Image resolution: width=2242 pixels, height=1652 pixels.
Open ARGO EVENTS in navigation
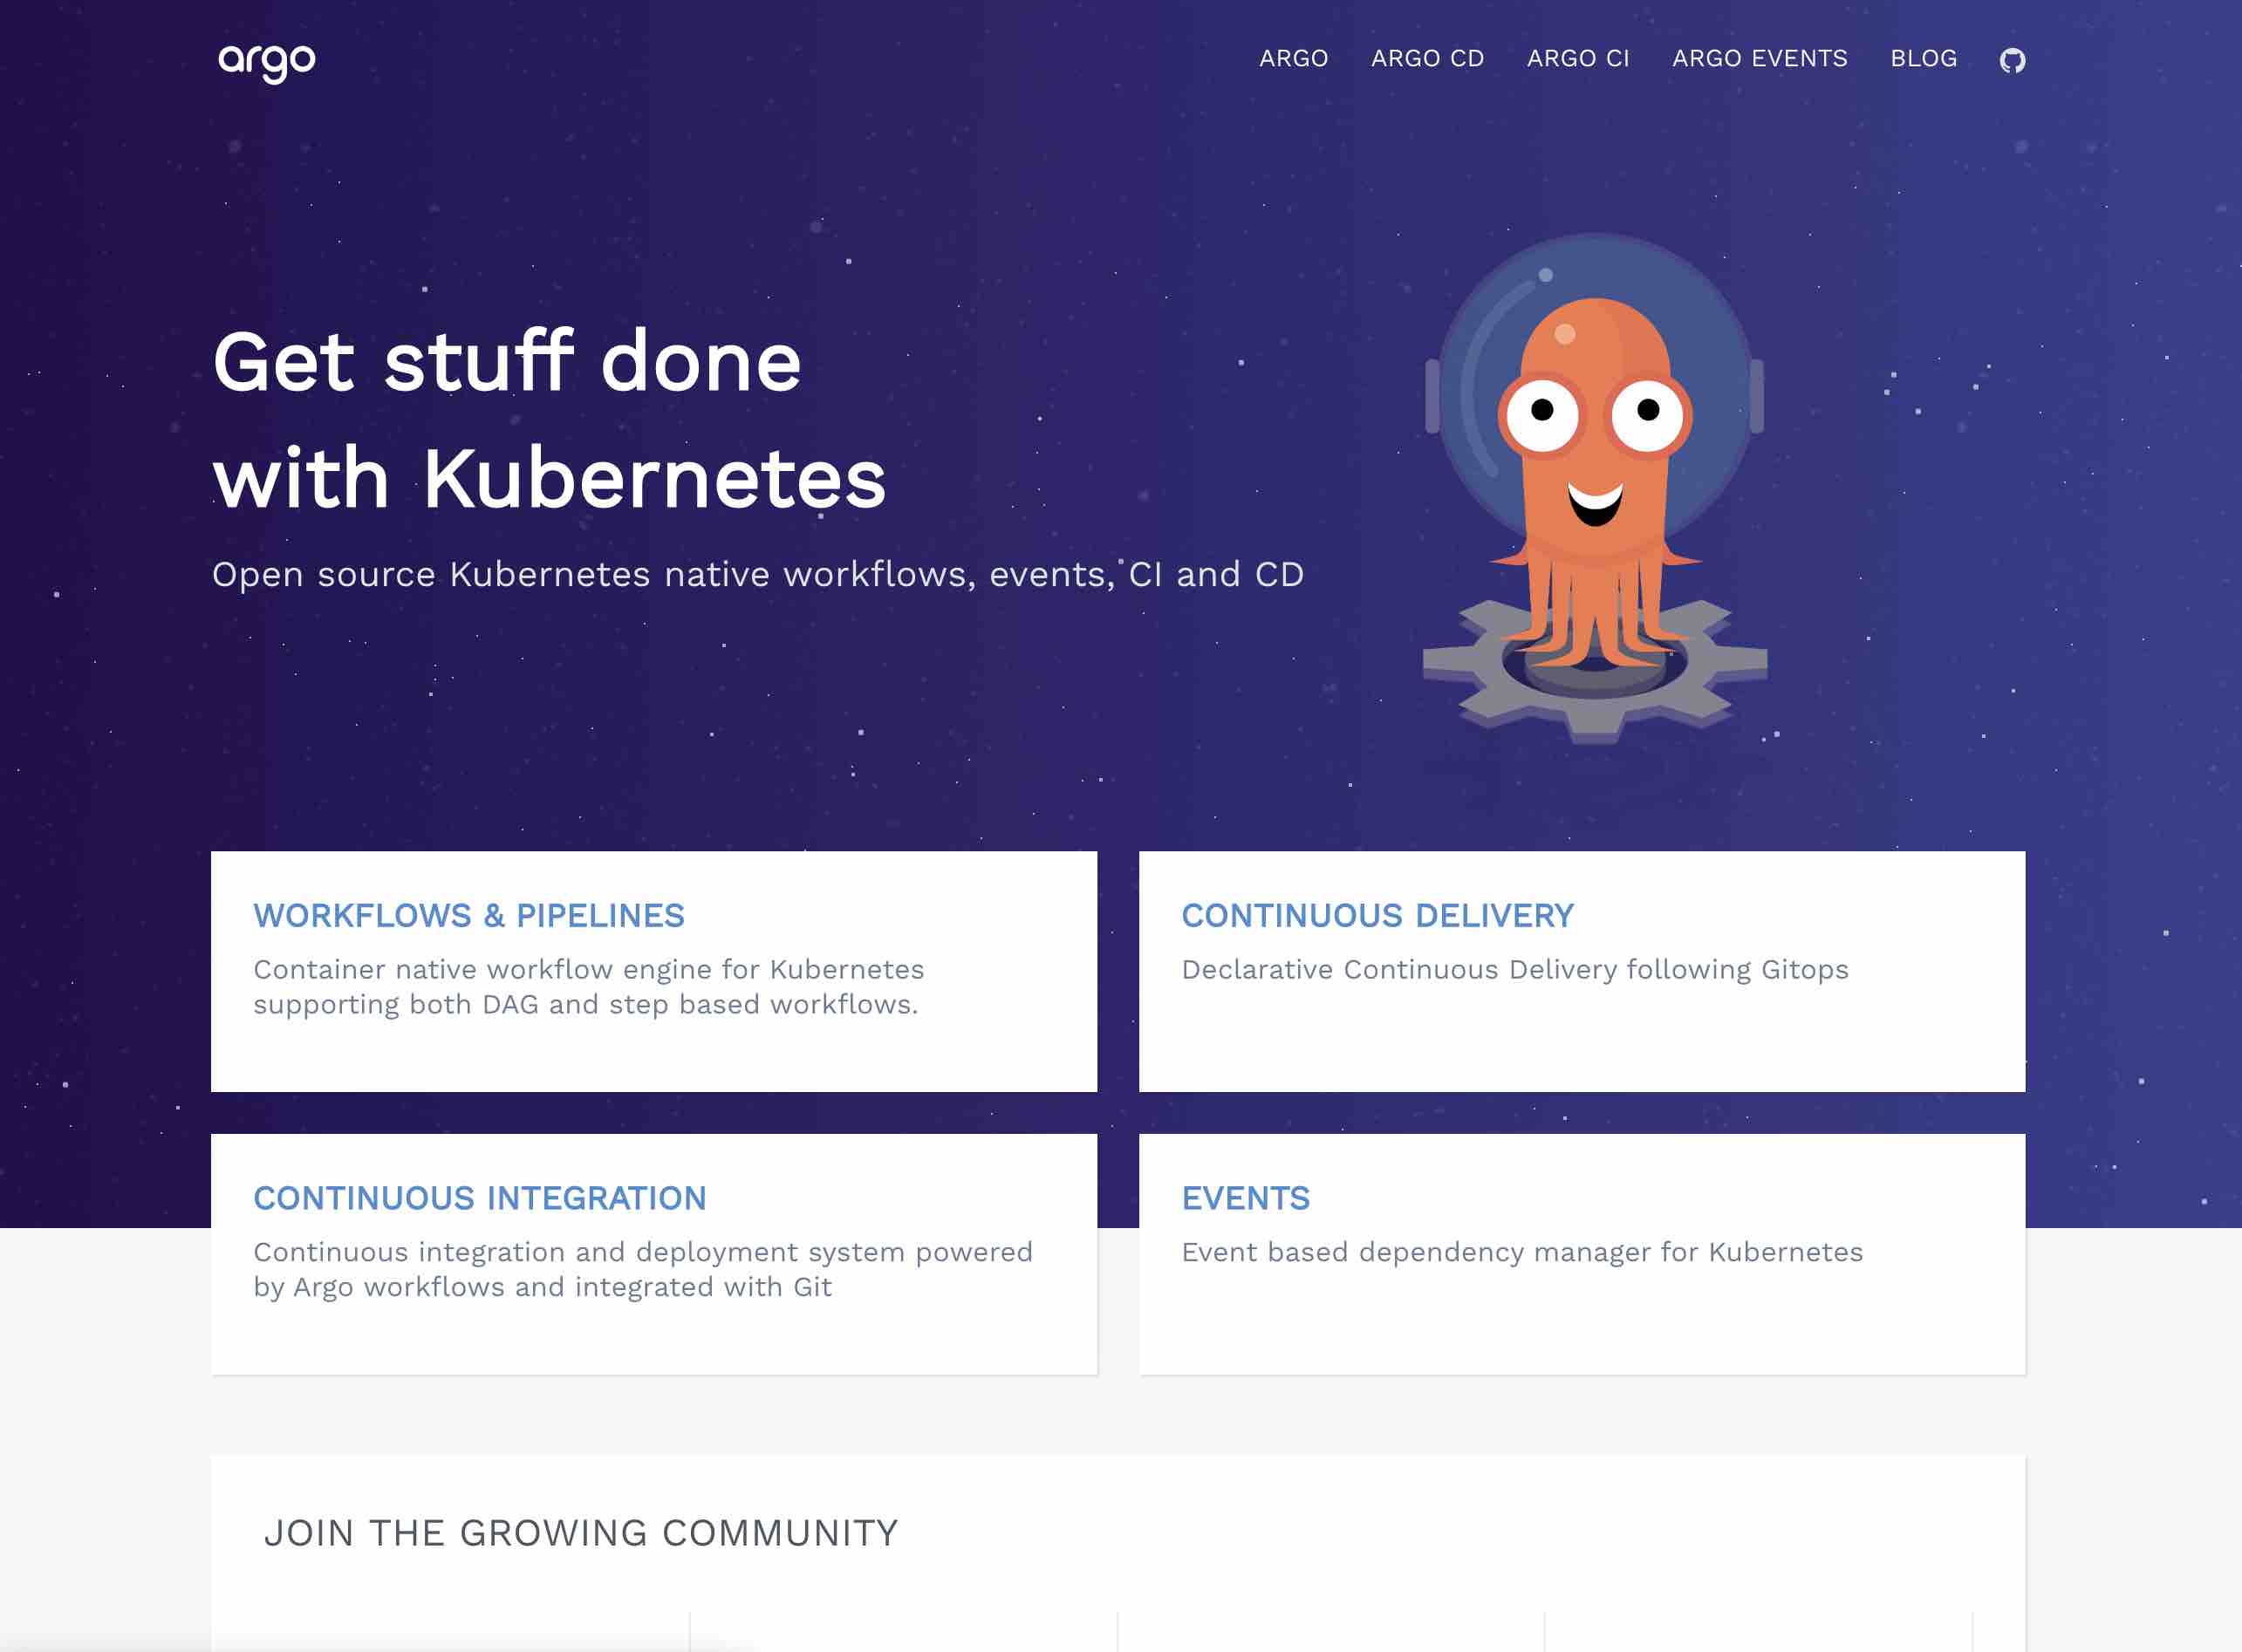[1759, 59]
